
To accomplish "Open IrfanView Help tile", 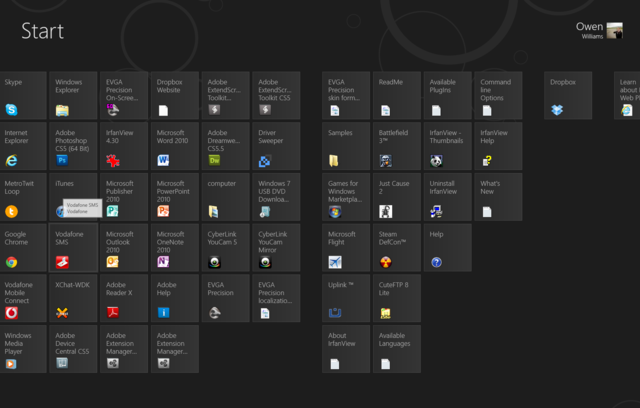I will pos(498,146).
